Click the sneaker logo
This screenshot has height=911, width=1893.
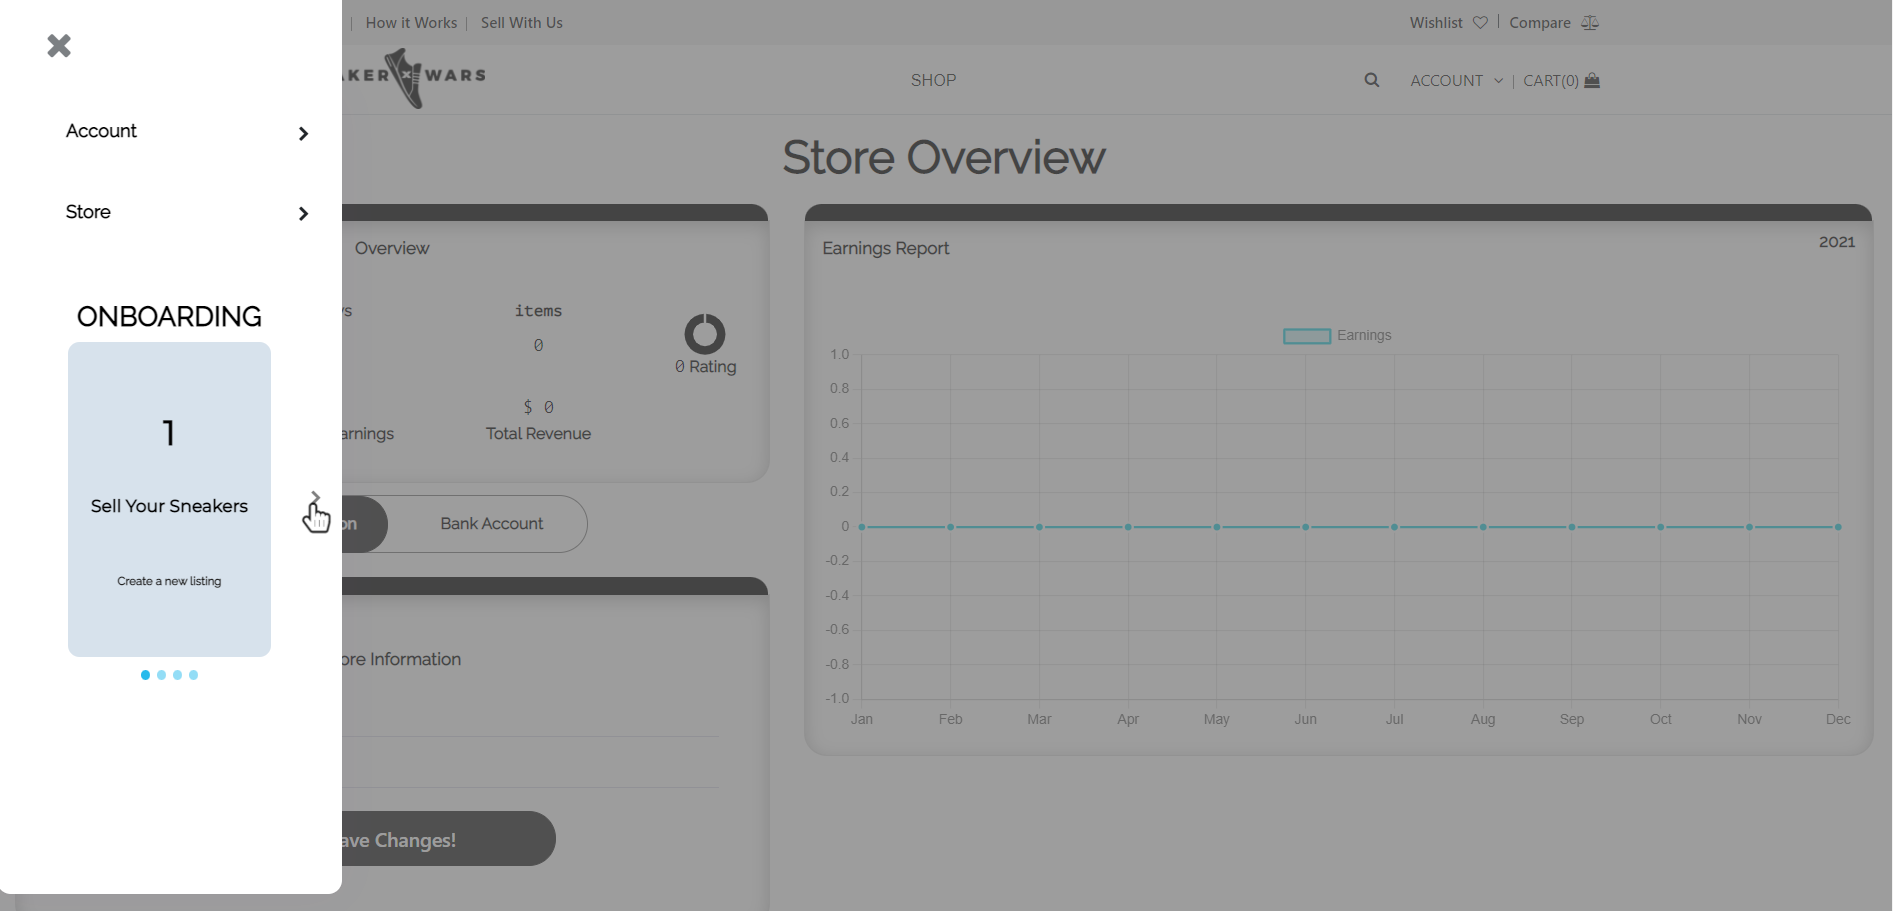click(x=408, y=78)
